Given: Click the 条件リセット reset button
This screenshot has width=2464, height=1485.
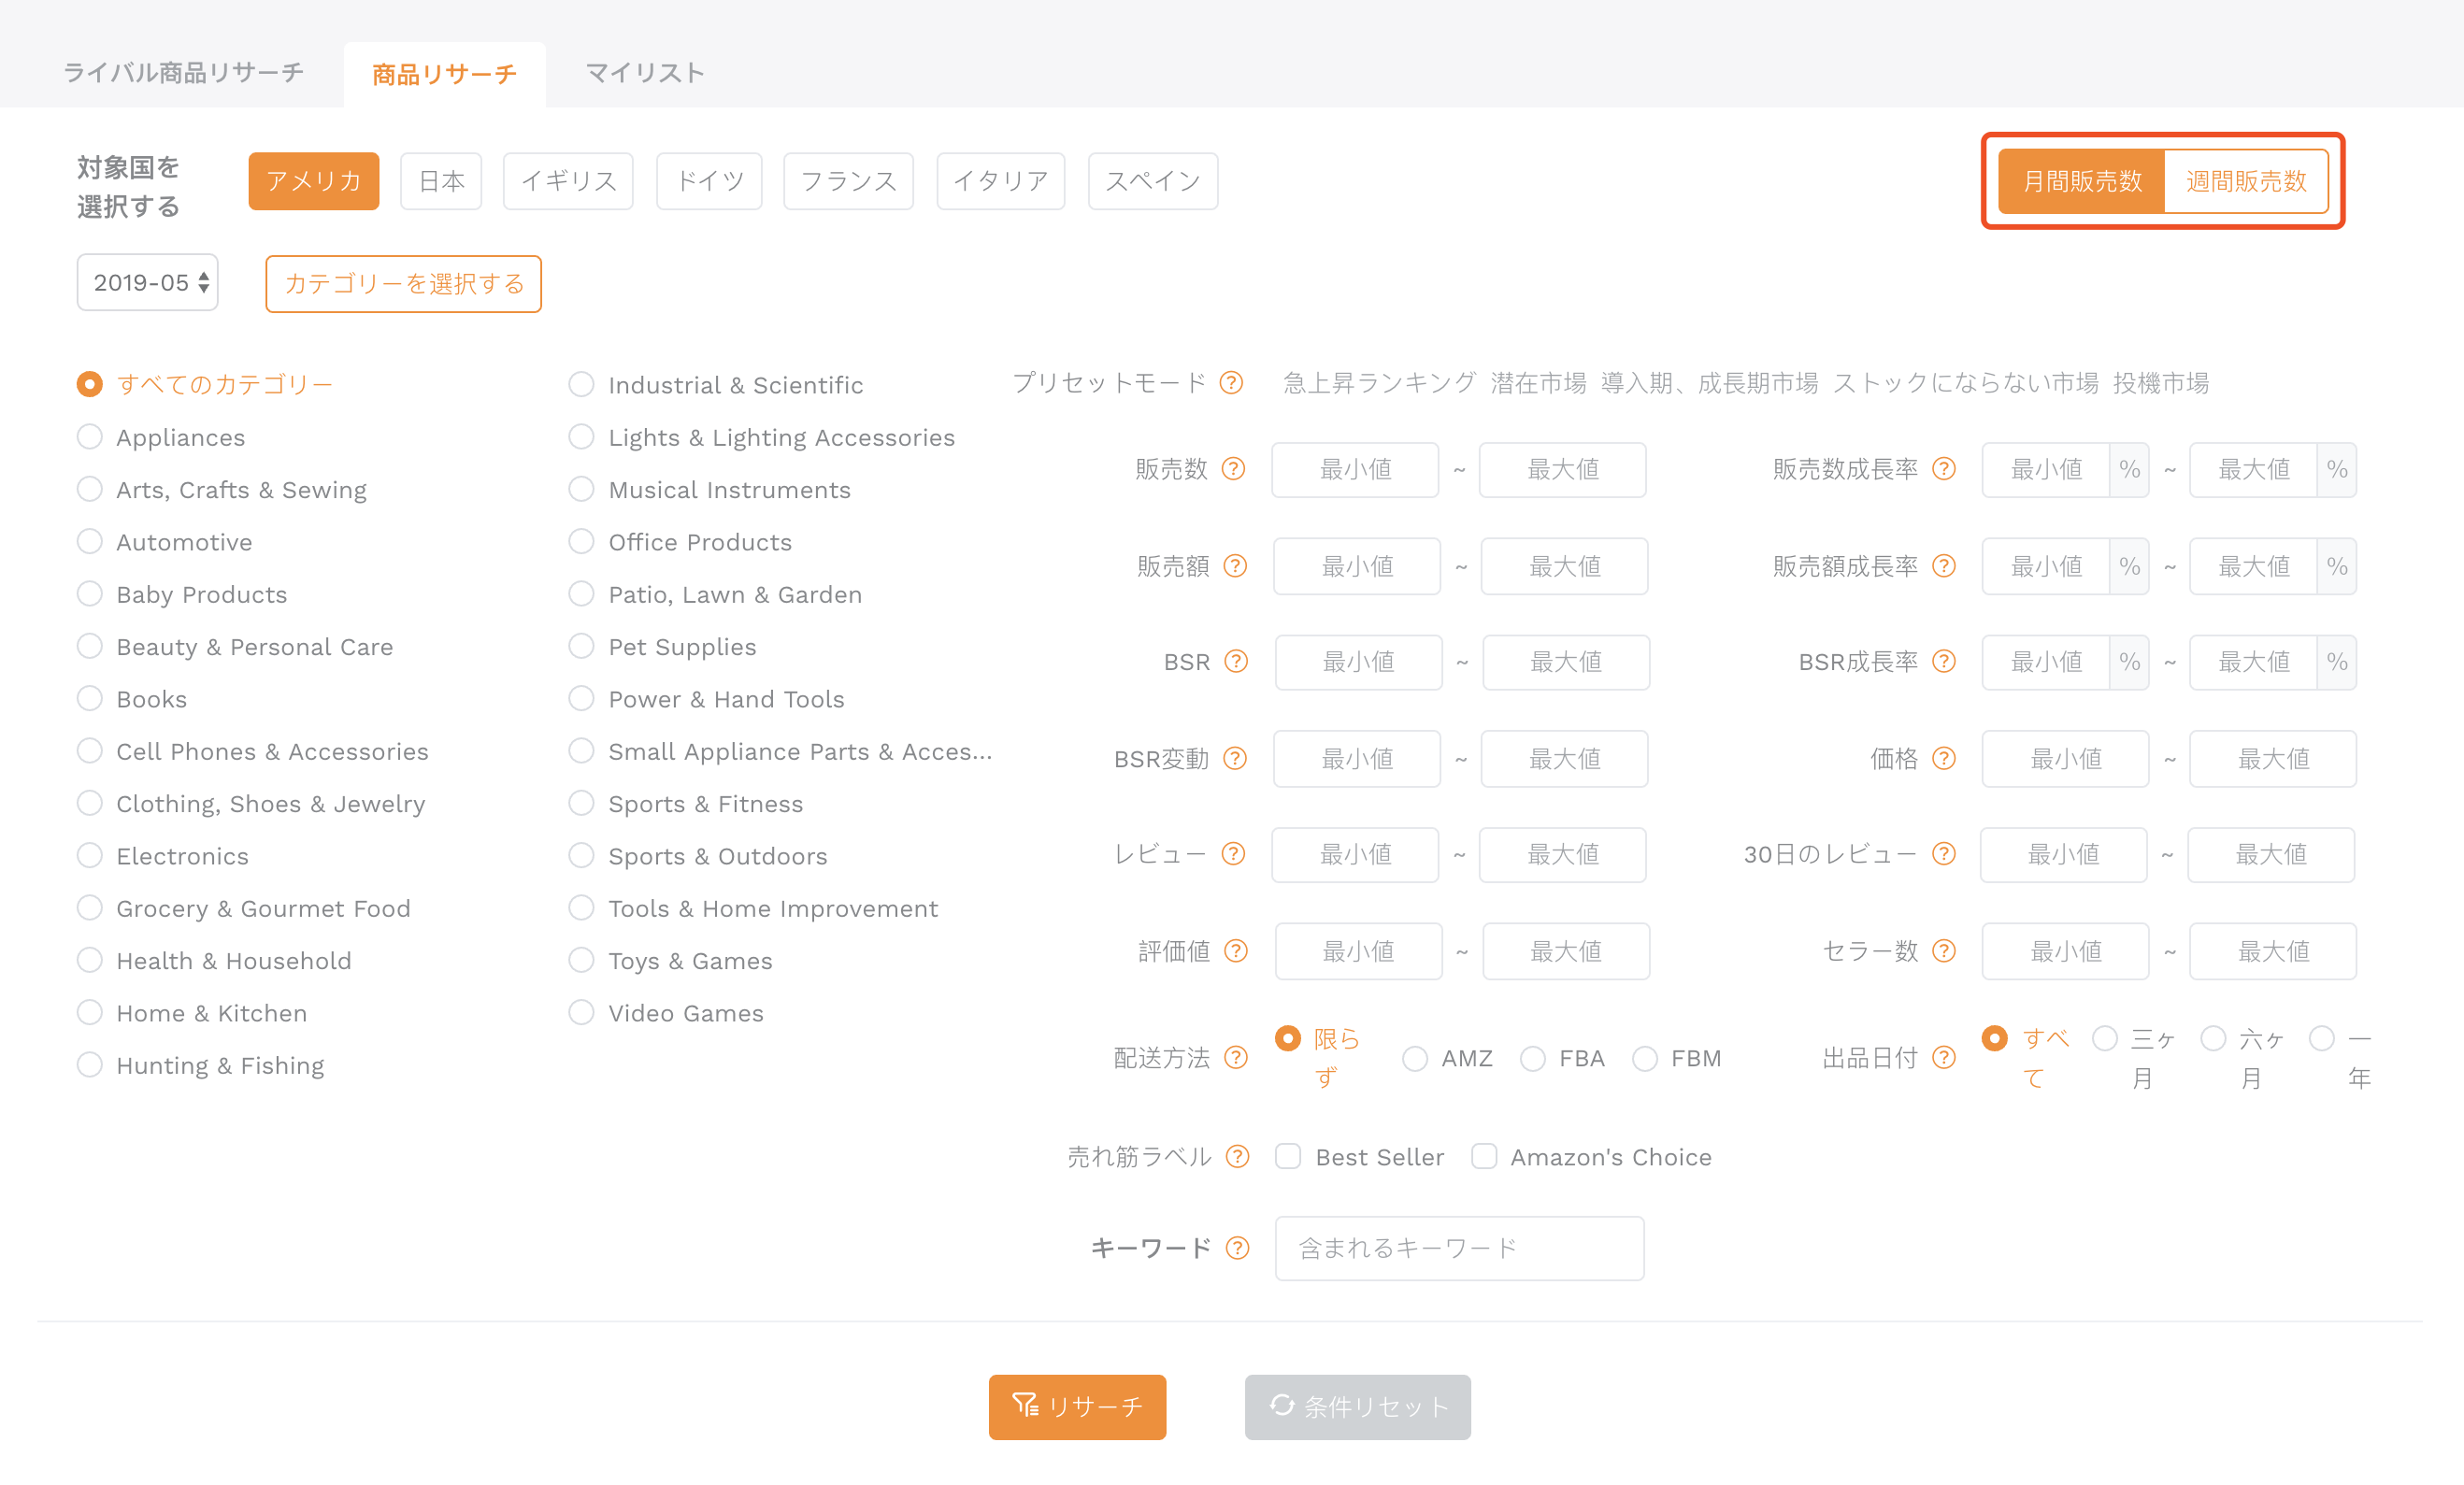Looking at the screenshot, I should point(1358,1407).
